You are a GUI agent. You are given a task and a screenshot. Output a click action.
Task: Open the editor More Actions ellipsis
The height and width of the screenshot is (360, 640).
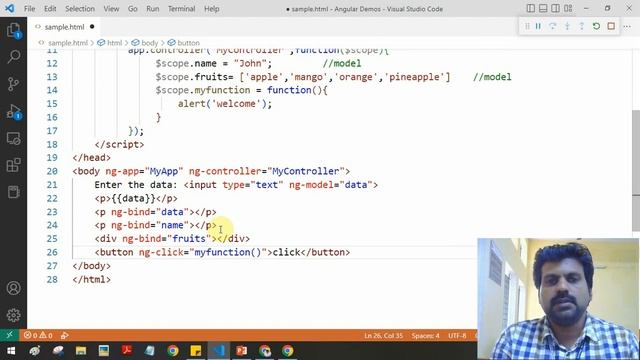click(x=627, y=27)
